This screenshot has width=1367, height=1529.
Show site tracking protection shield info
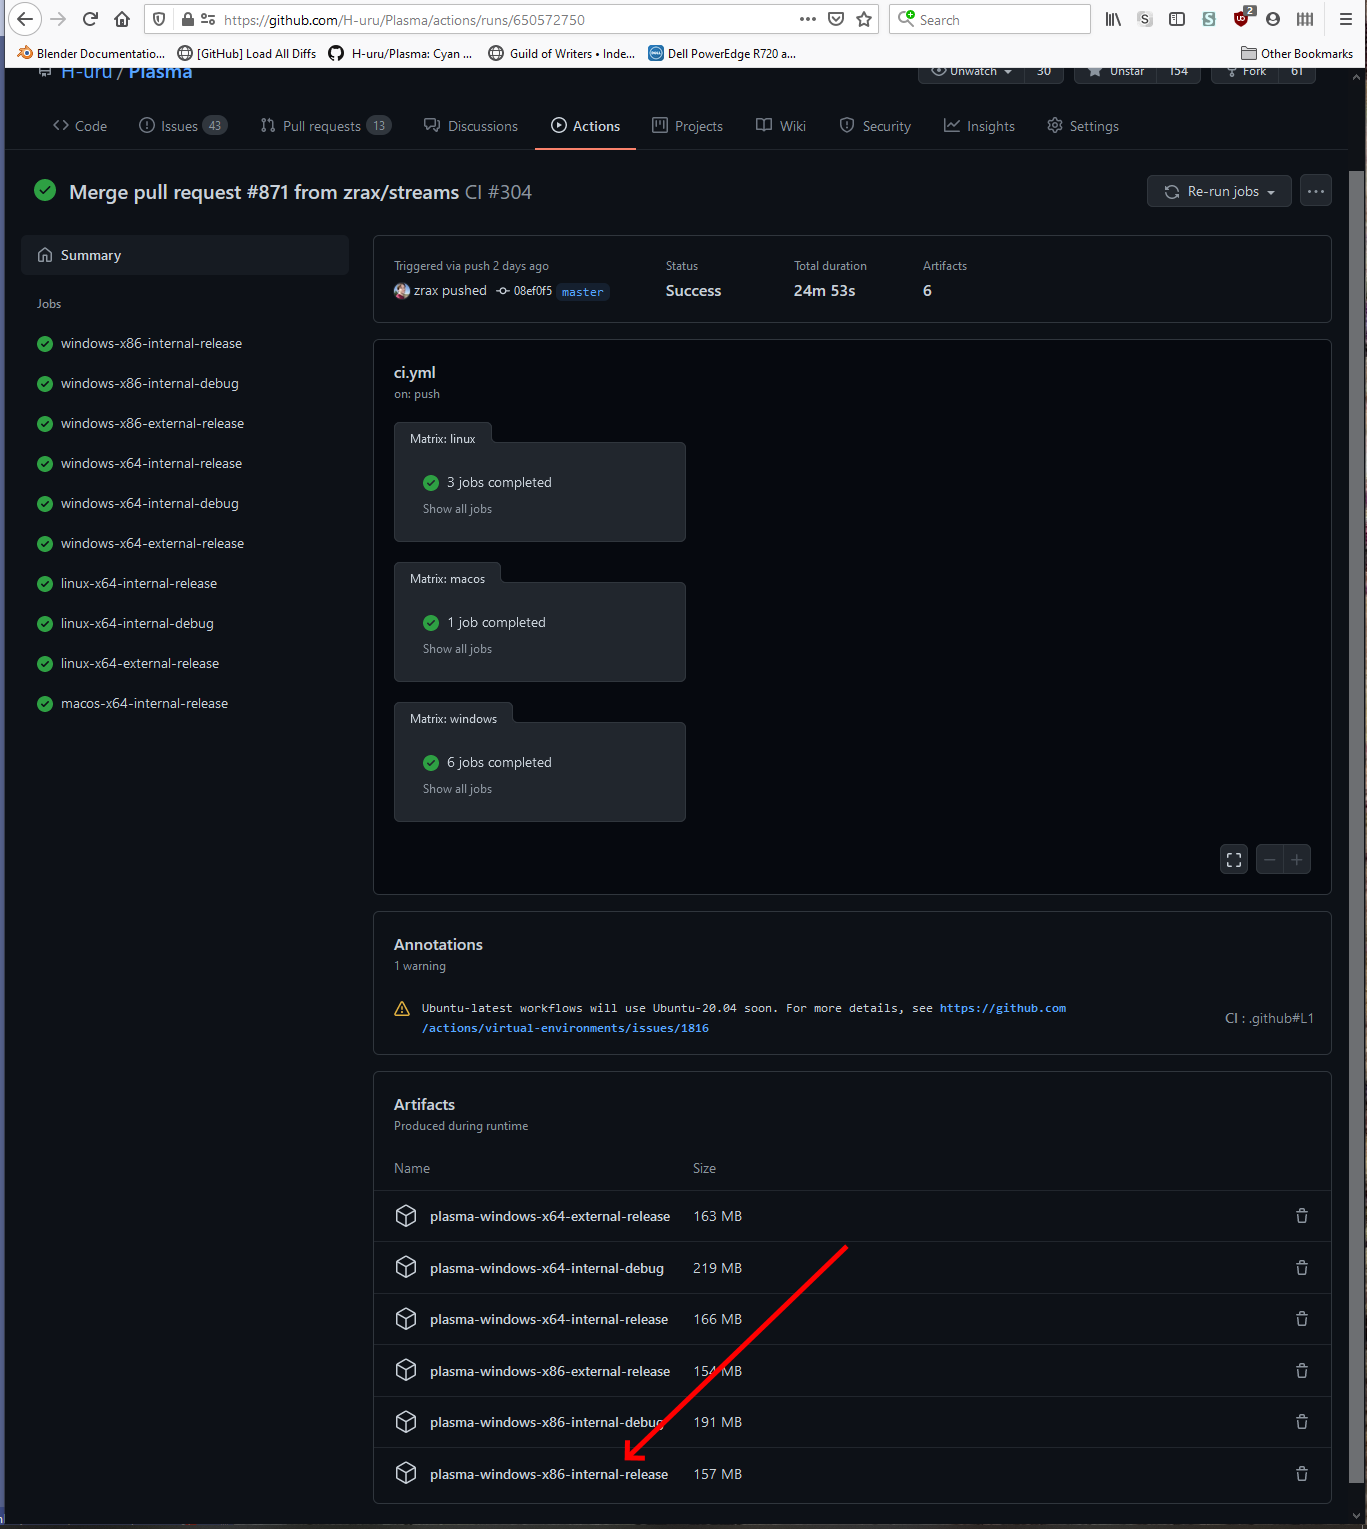coord(159,19)
